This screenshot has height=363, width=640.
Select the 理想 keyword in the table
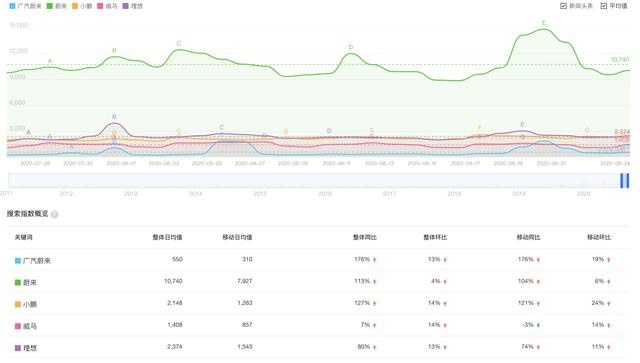(x=30, y=348)
